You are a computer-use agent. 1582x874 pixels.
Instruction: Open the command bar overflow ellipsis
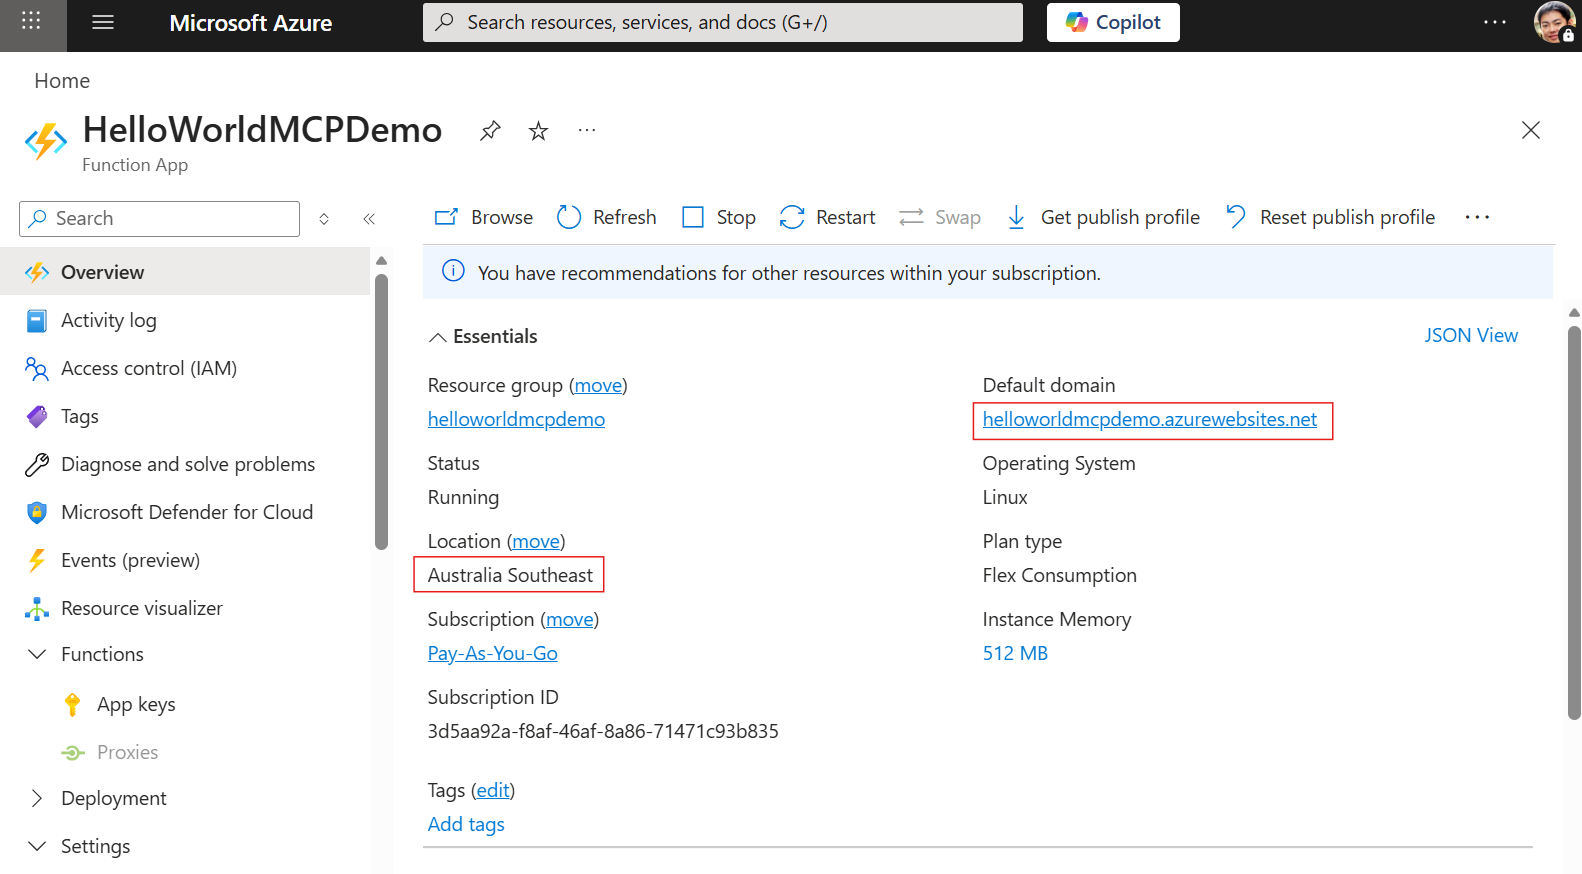(x=1477, y=217)
